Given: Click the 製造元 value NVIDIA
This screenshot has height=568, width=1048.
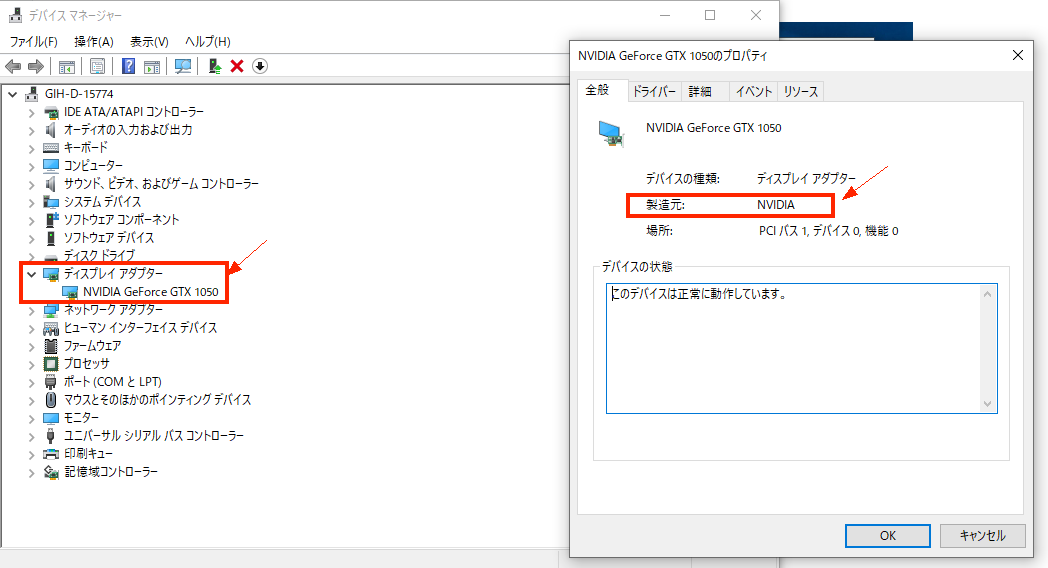Looking at the screenshot, I should click(x=775, y=205).
